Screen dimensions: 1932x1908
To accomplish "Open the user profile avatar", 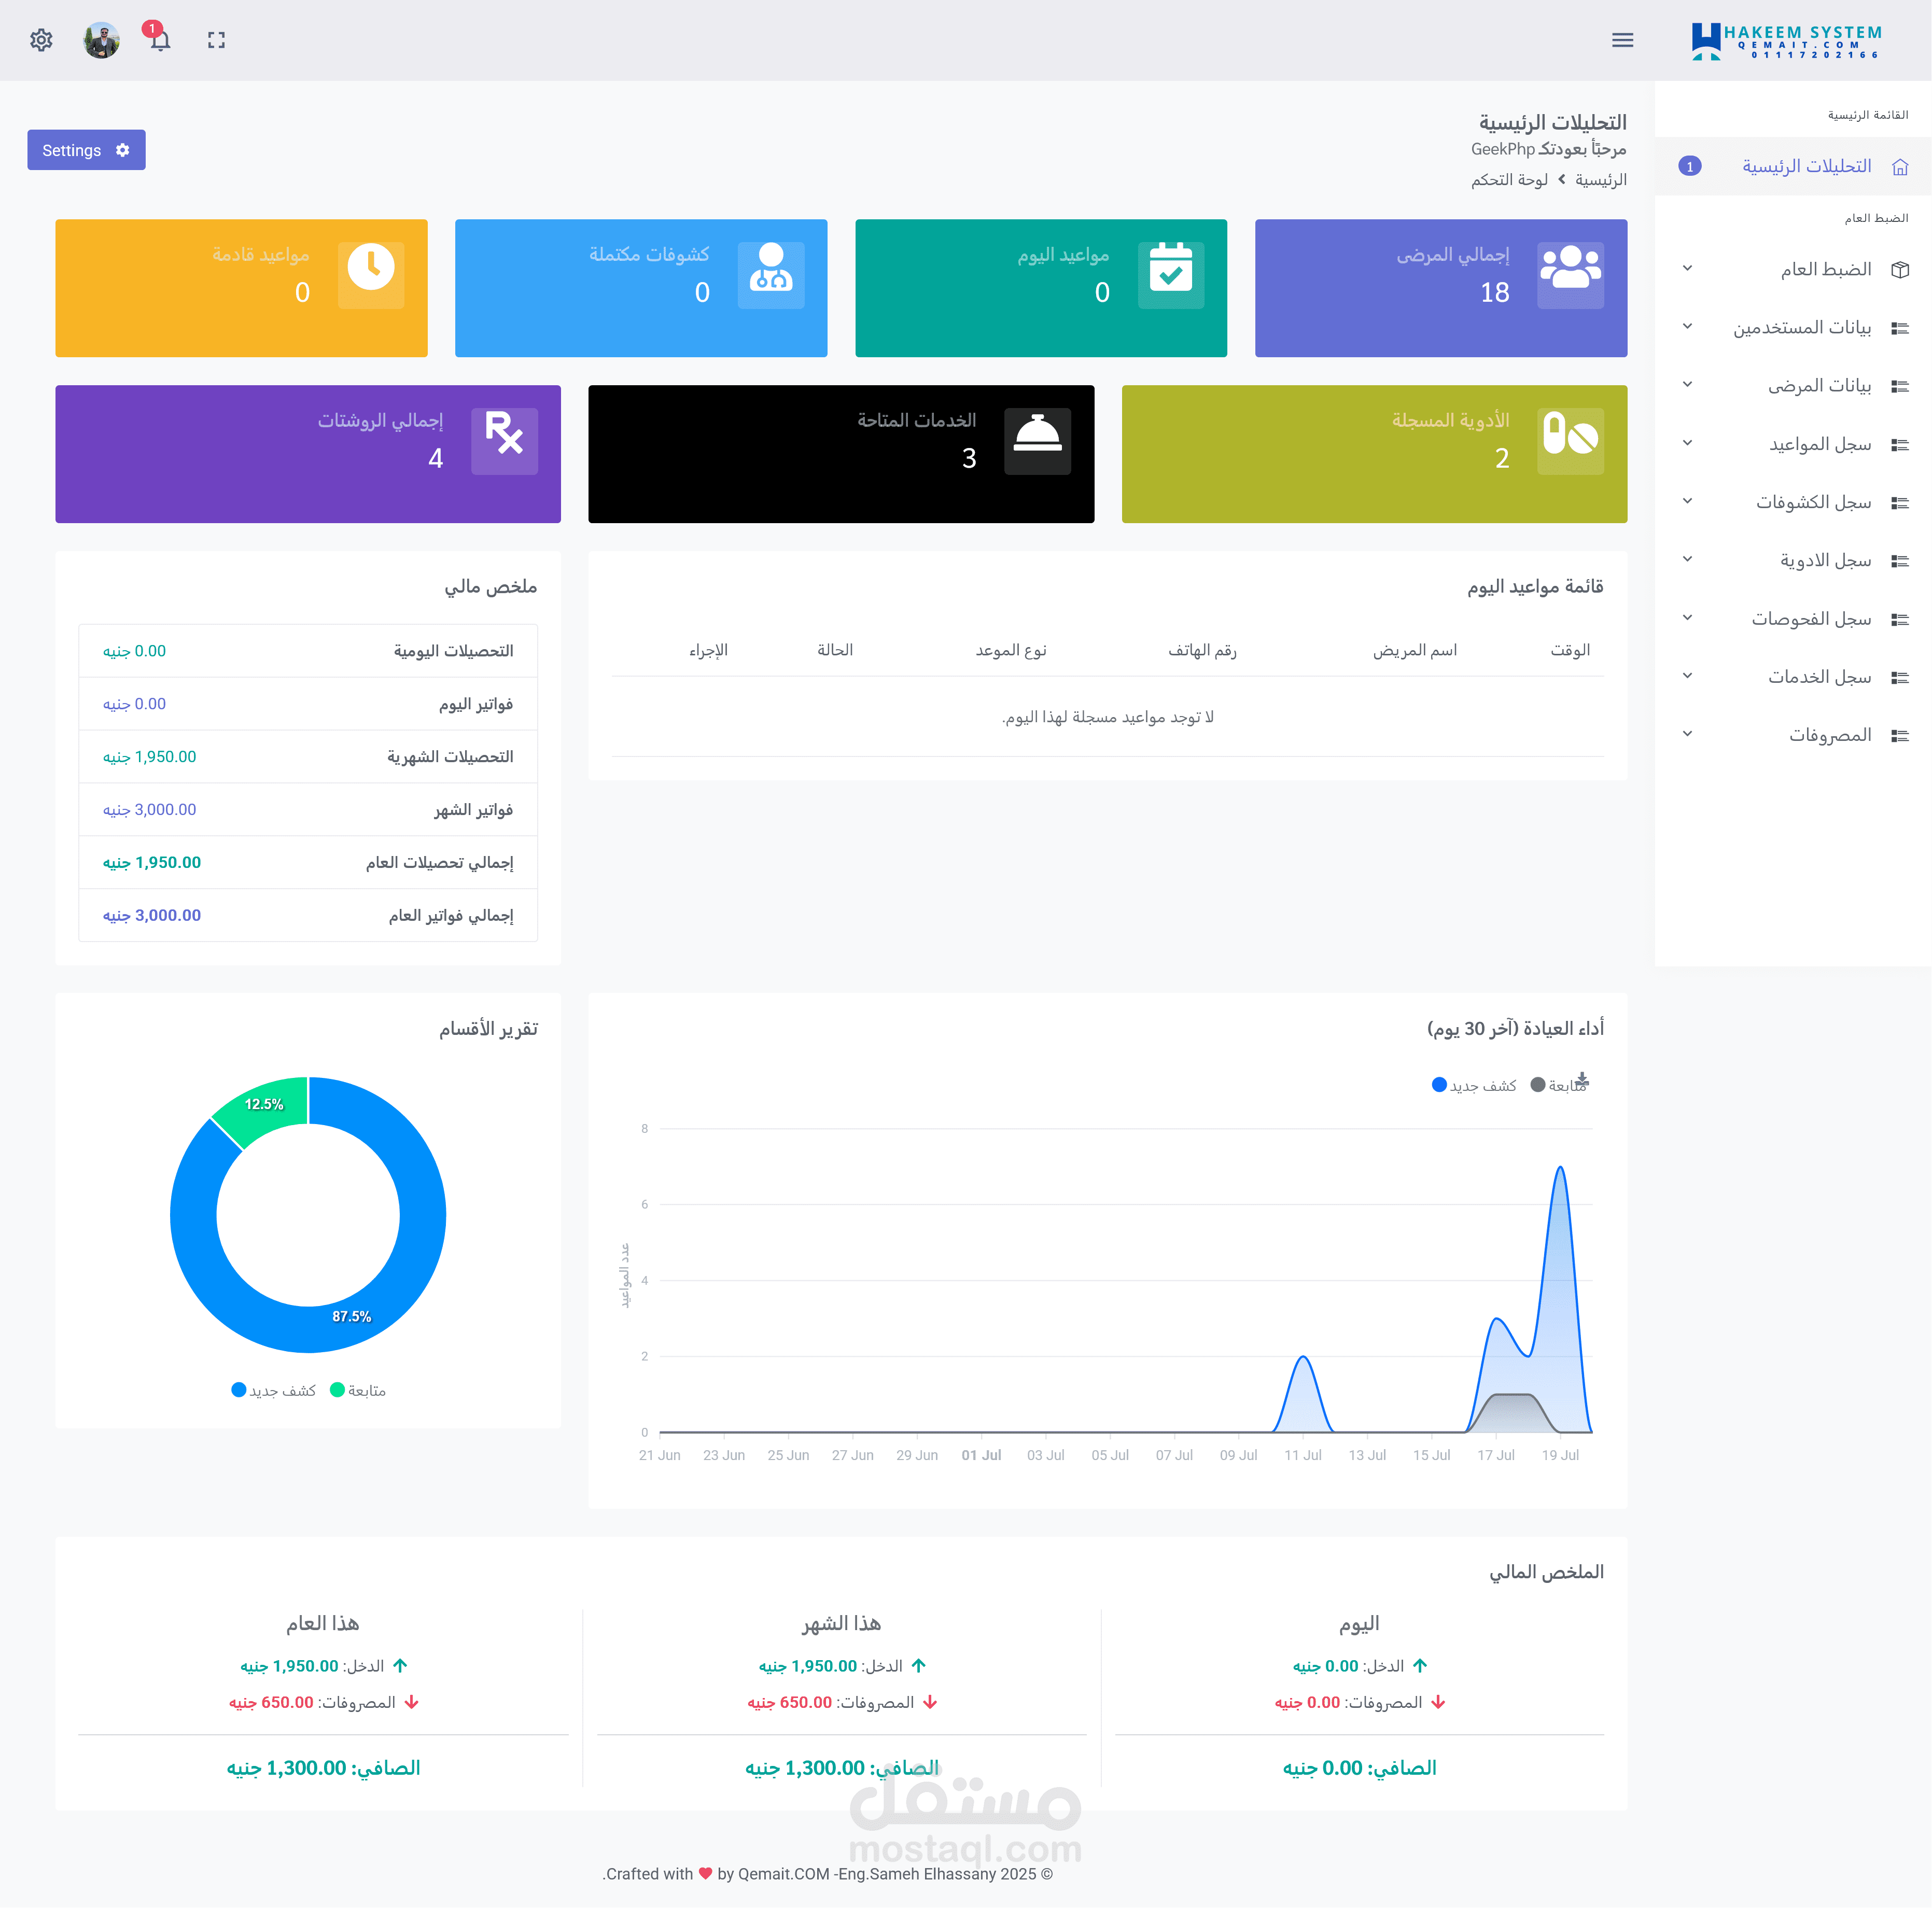I will click(101, 40).
